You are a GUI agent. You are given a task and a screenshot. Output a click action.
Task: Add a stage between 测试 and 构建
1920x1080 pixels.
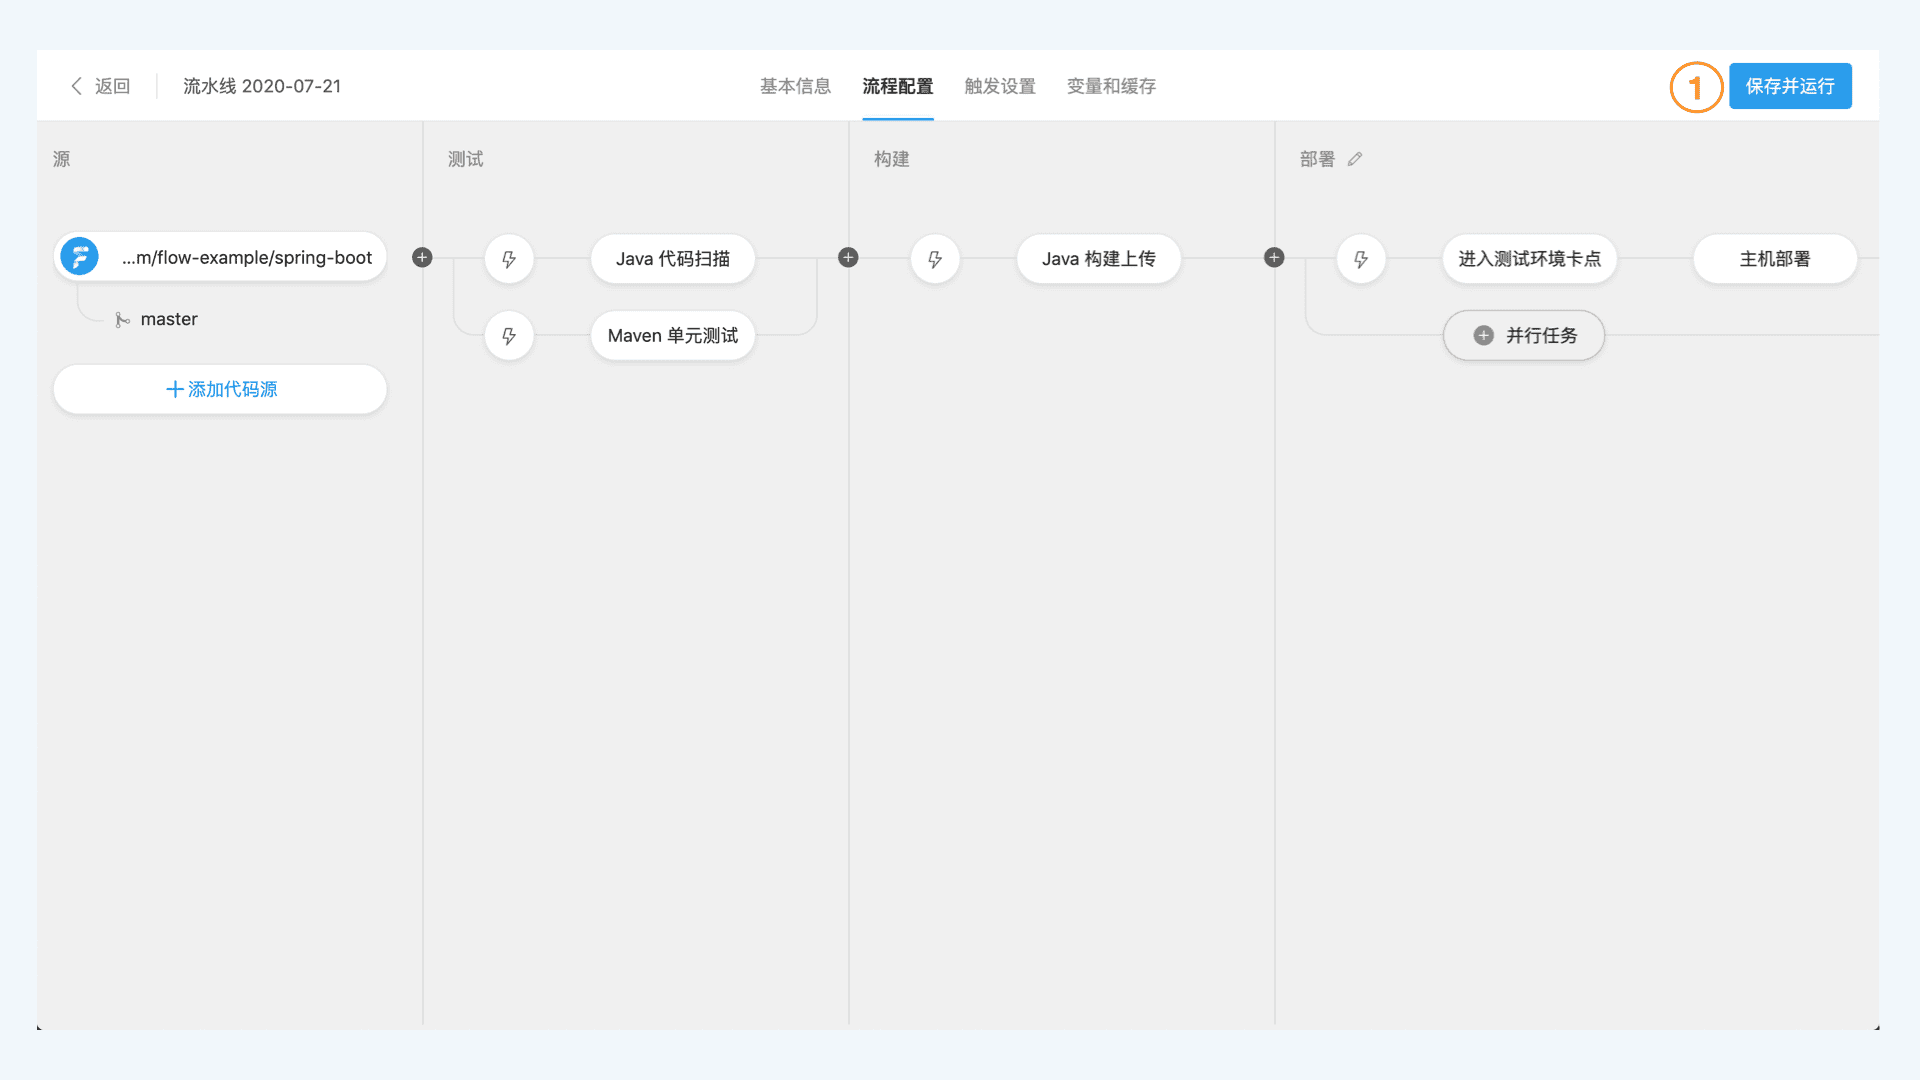click(x=848, y=258)
